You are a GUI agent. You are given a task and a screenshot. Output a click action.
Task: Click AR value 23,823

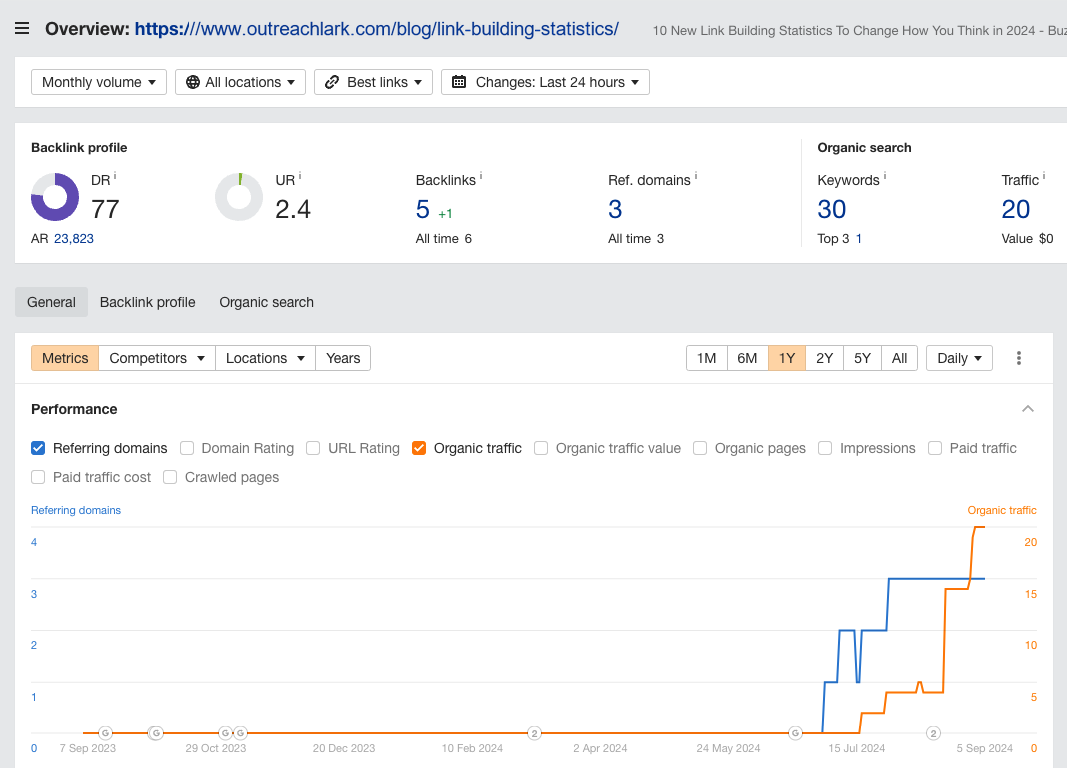pyautogui.click(x=73, y=239)
